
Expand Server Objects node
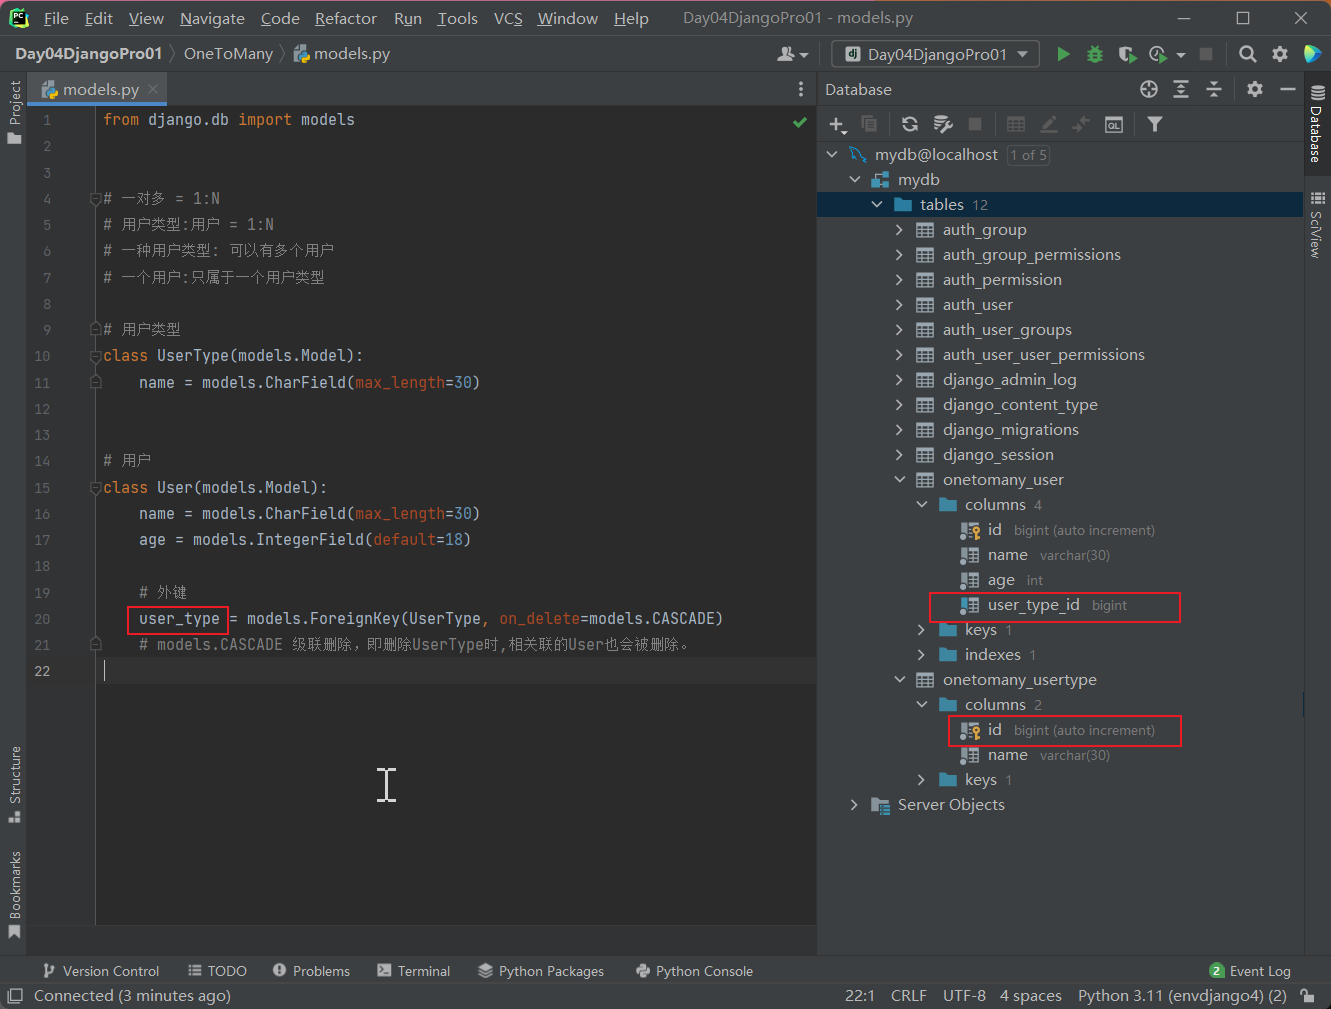(x=854, y=804)
